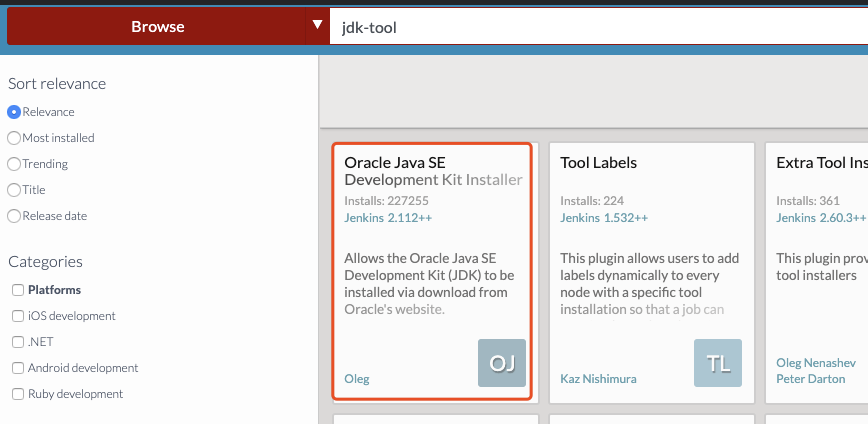Select the Title sort option
868x424 pixels.
14,190
